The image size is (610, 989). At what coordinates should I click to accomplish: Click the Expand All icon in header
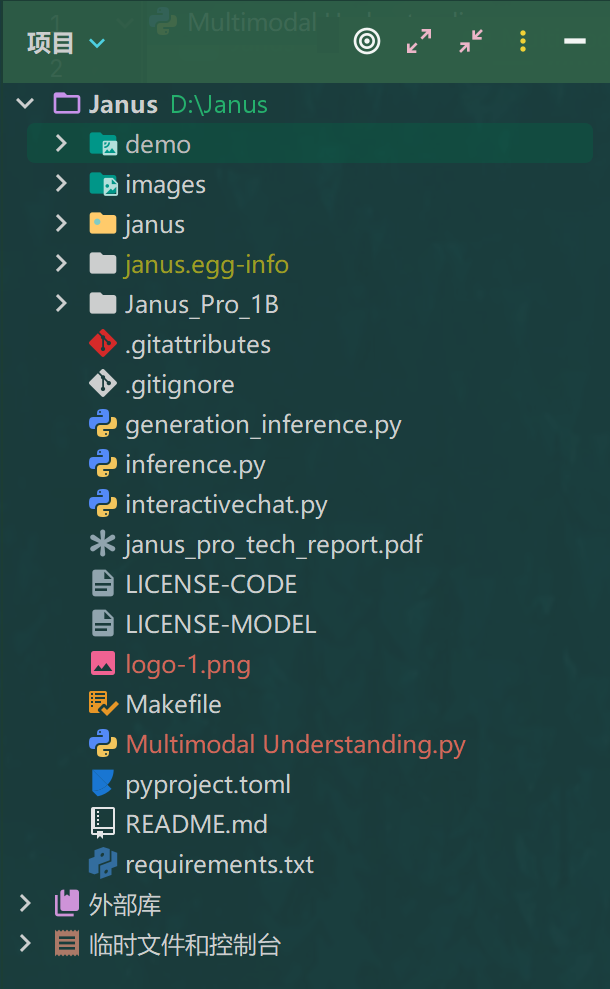point(419,42)
